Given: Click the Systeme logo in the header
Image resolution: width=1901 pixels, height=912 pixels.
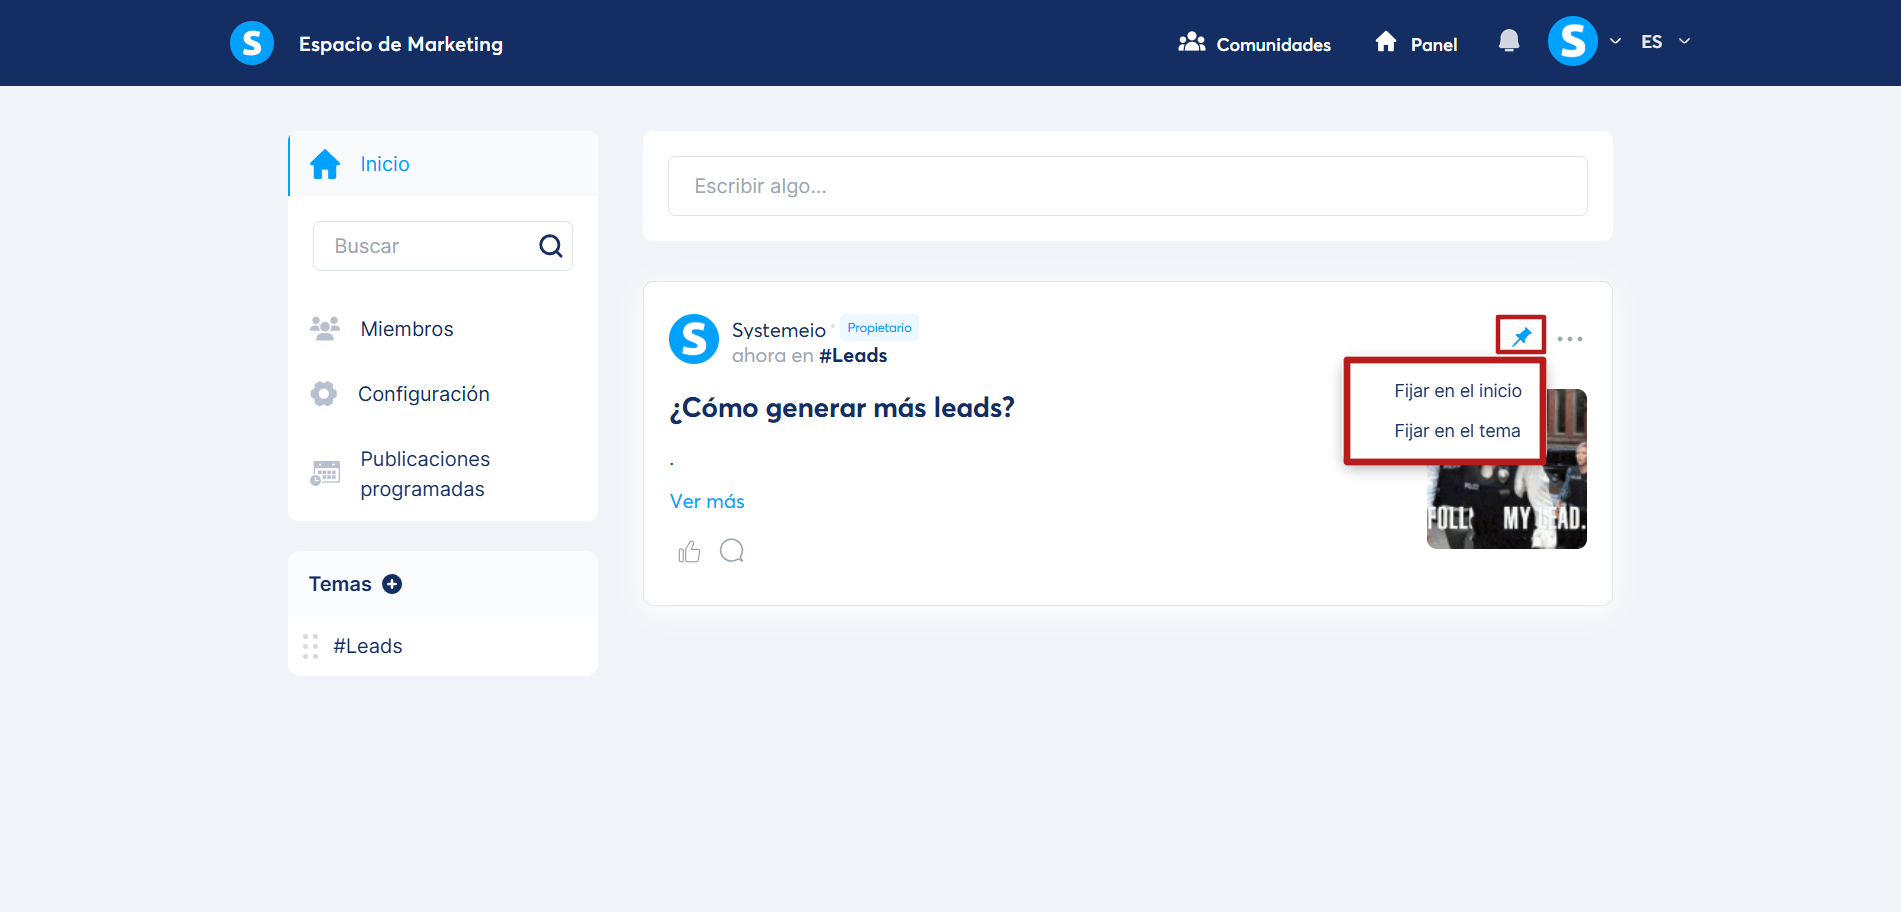Looking at the screenshot, I should tap(252, 43).
